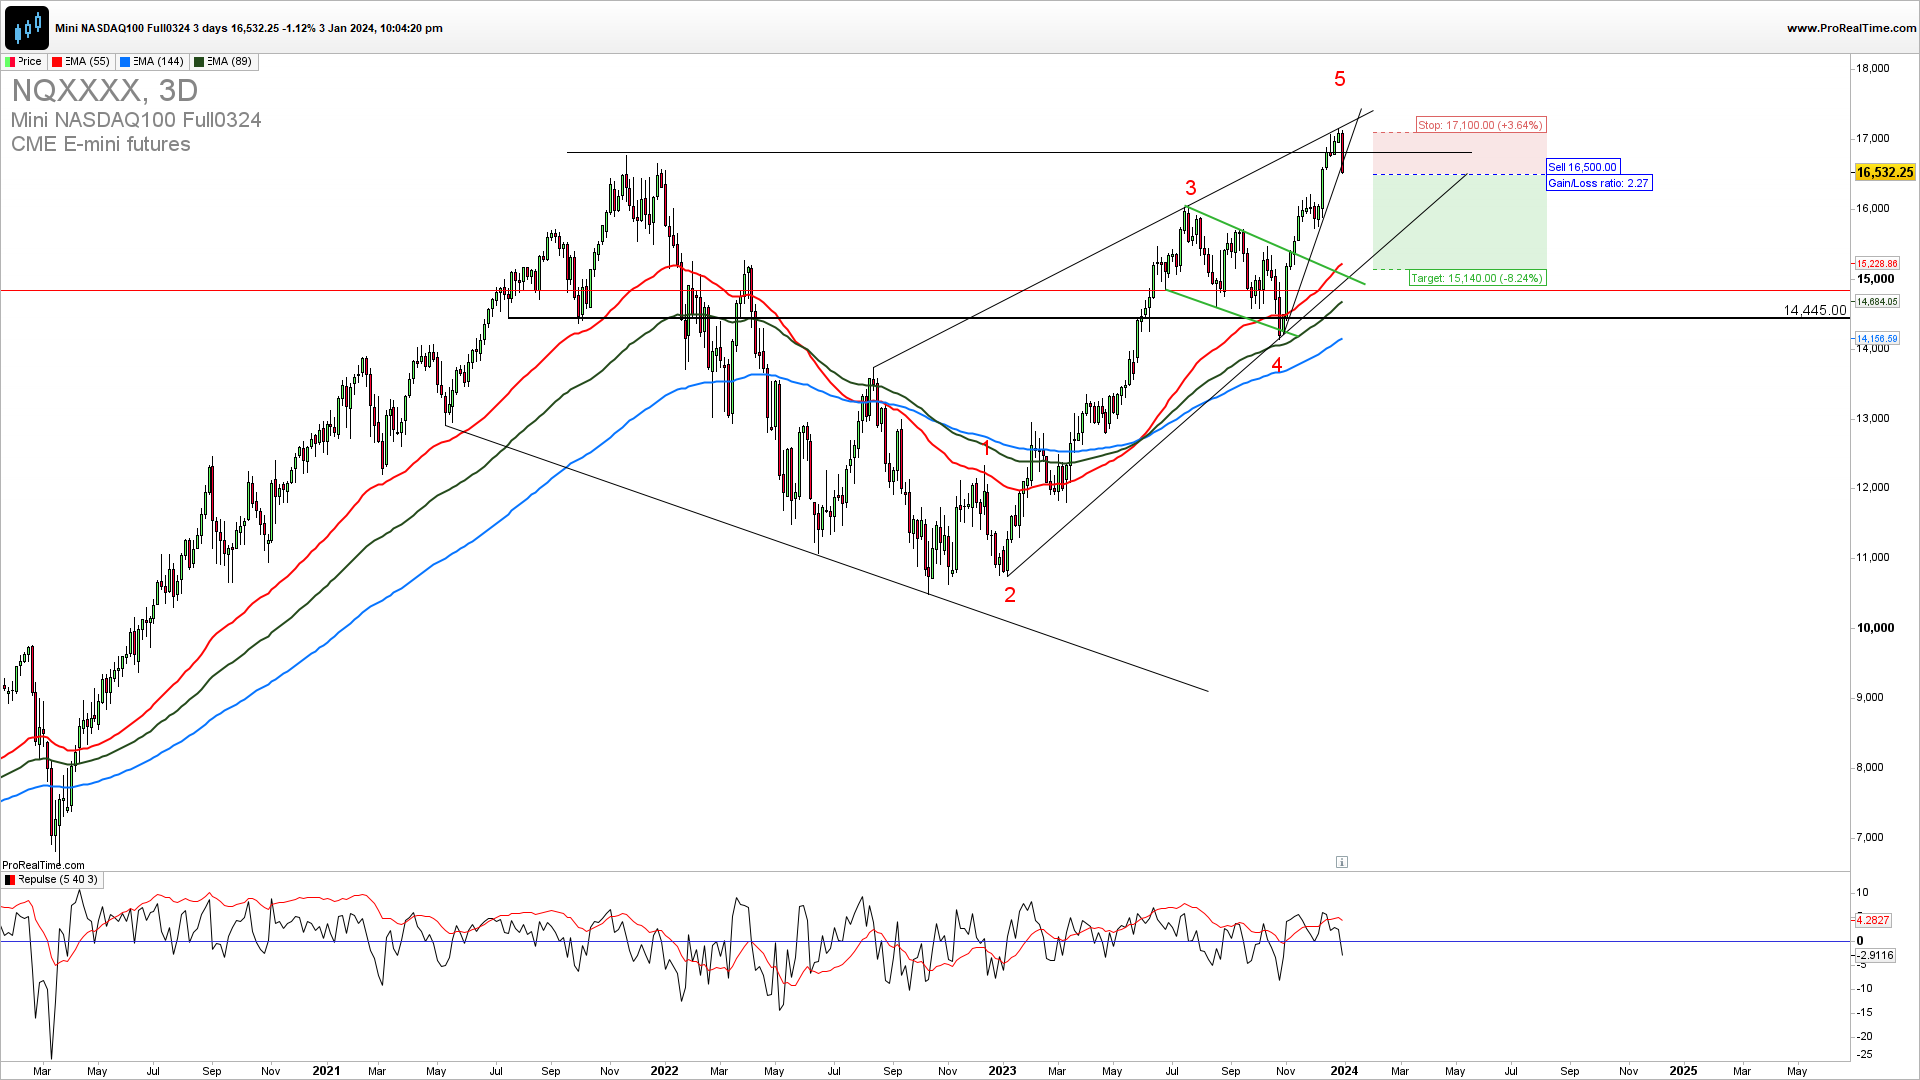1920x1080 pixels.
Task: Click the Mini NASDAQ100 Full0324 subtitle
Action: click(x=136, y=120)
